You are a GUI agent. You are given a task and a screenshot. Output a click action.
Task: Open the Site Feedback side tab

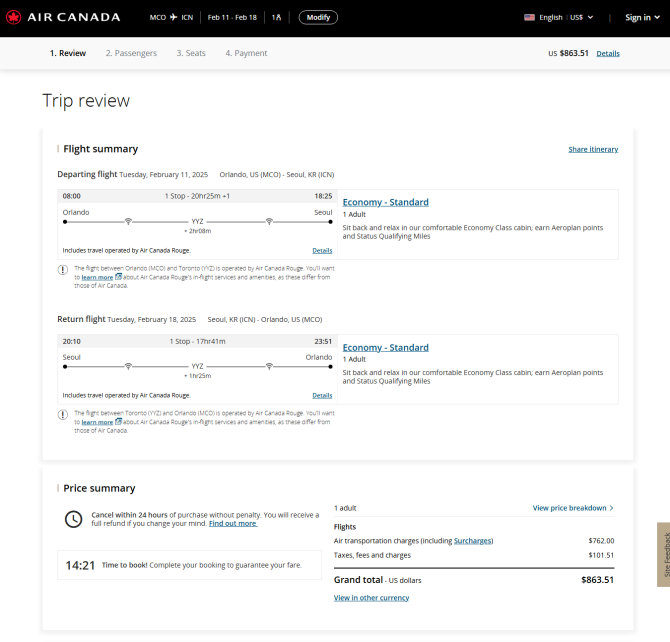(664, 554)
